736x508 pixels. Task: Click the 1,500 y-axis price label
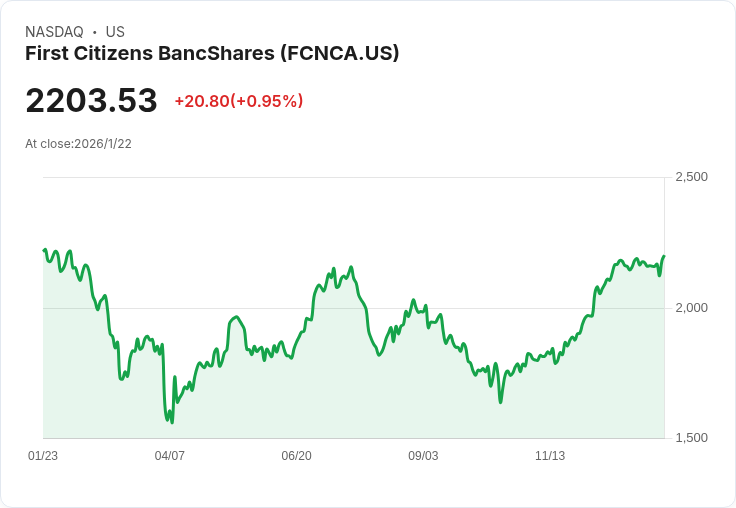691,438
